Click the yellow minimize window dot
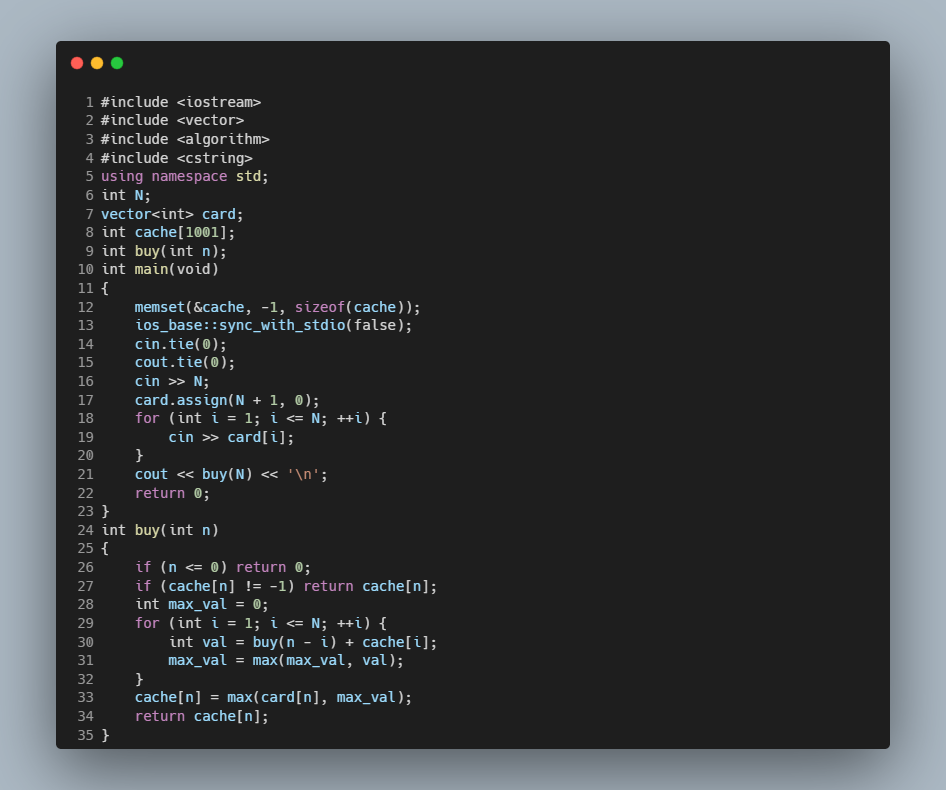 click(x=97, y=63)
